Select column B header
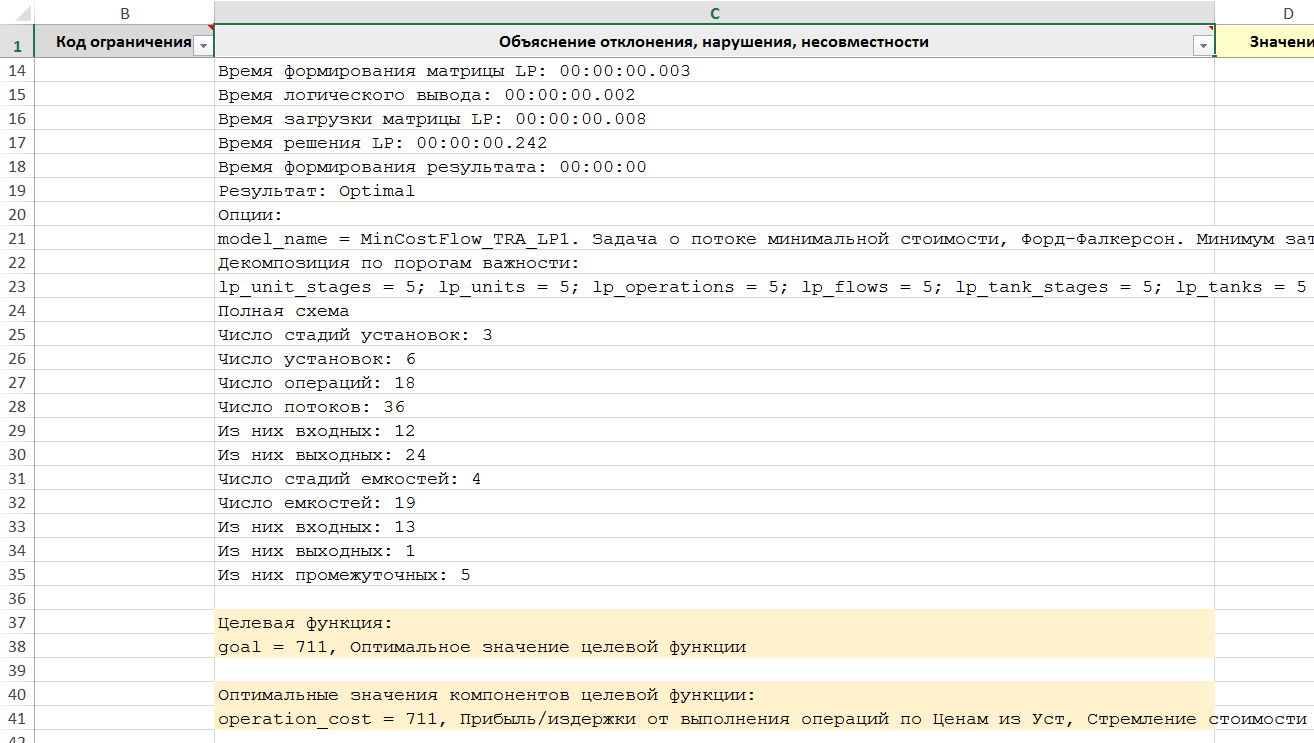The image size is (1314, 743). (124, 12)
